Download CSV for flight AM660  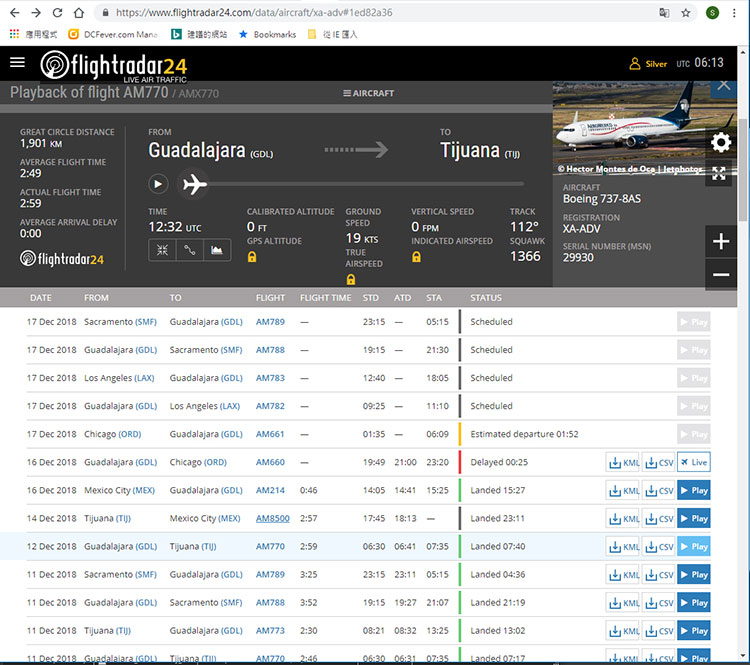[x=659, y=463]
